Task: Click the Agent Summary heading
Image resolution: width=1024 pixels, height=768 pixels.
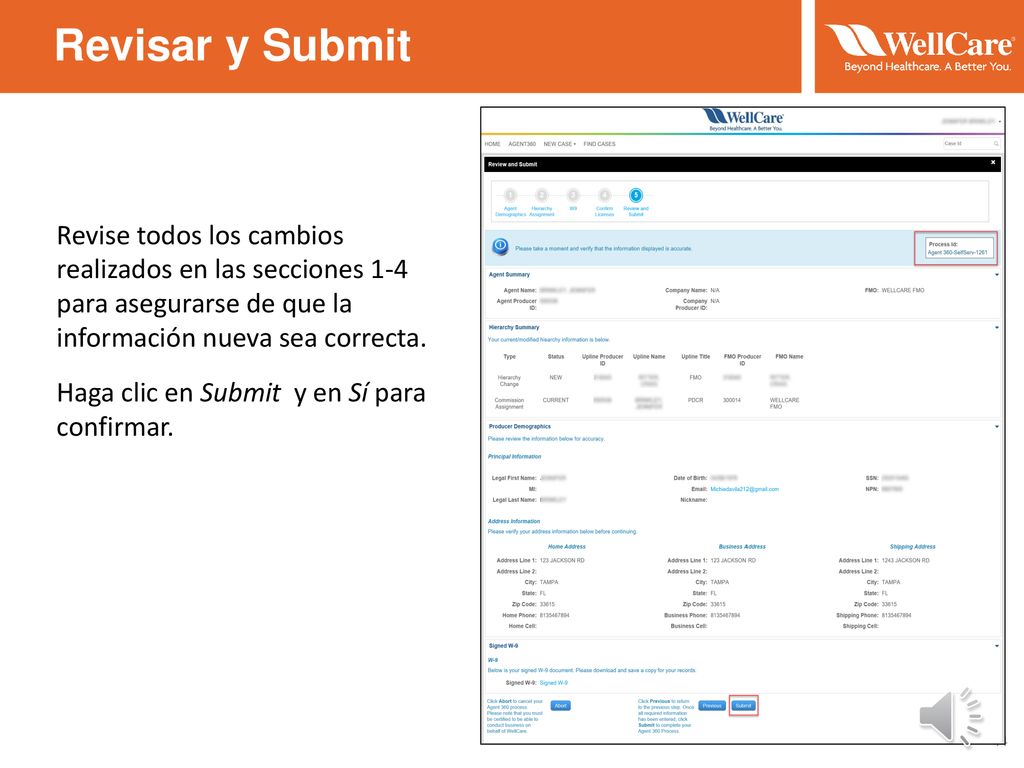Action: click(509, 275)
